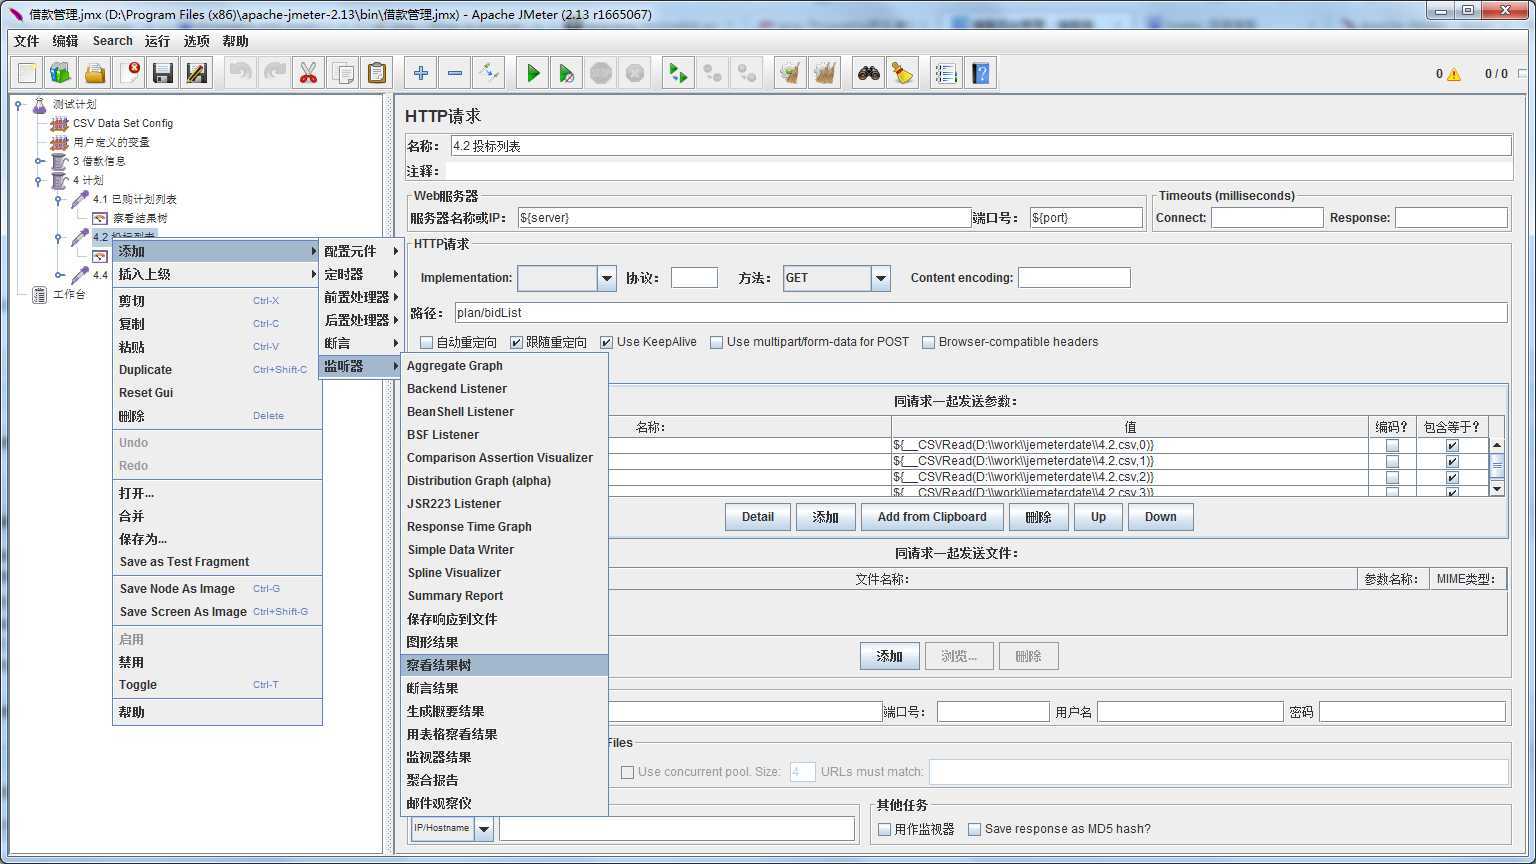This screenshot has width=1536, height=864.
Task: Open the 运行 menu in menu bar
Action: pyautogui.click(x=157, y=41)
